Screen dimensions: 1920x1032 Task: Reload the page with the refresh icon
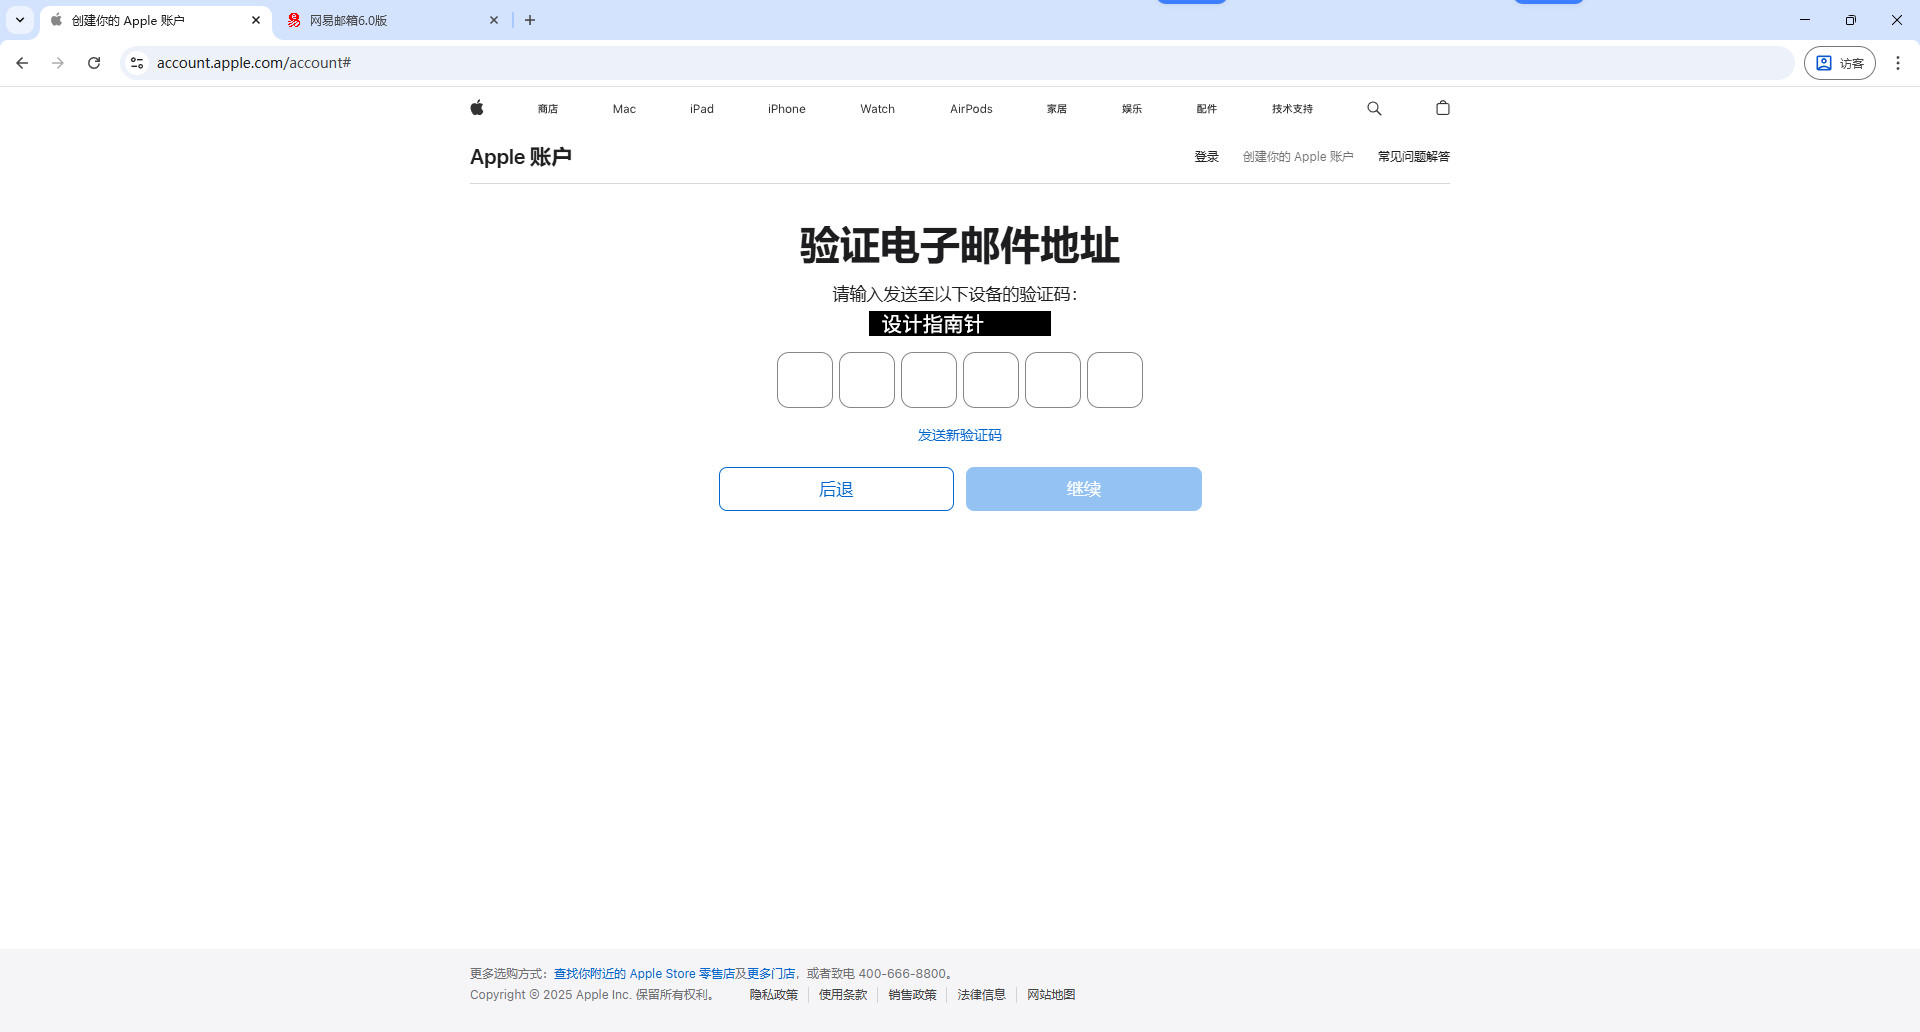[x=94, y=63]
